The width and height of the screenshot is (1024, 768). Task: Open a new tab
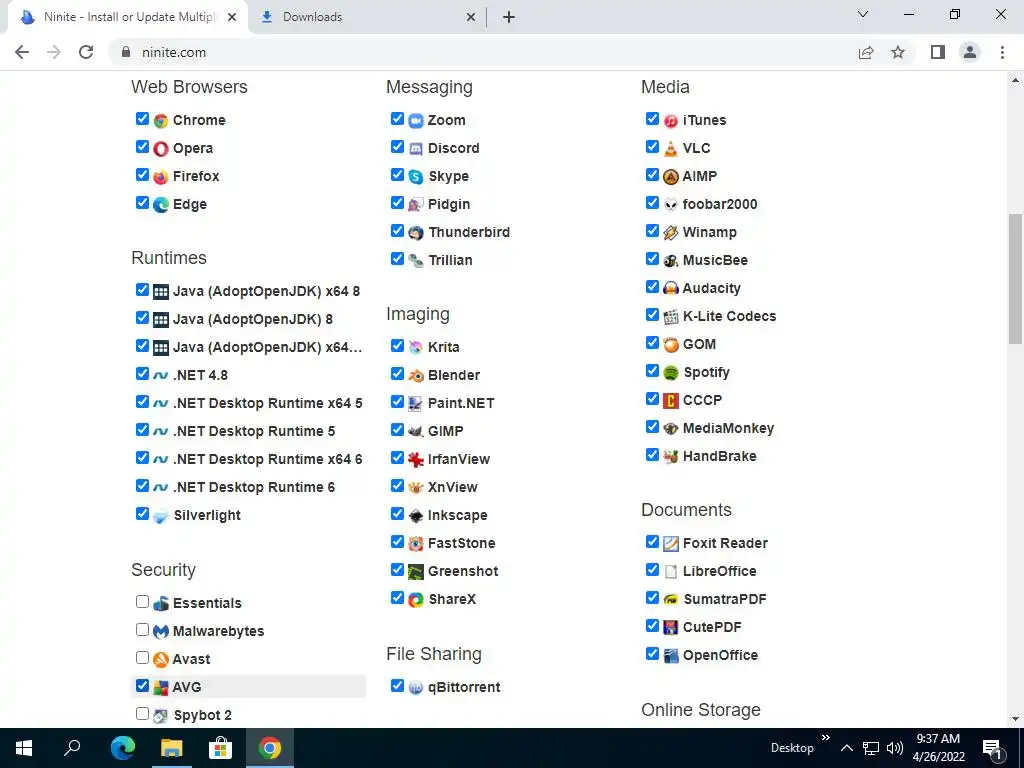pos(509,17)
